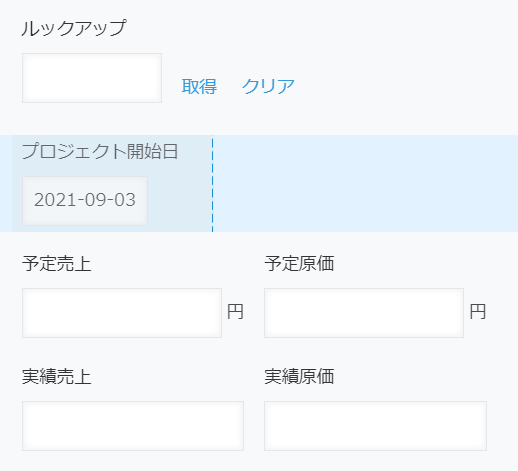This screenshot has width=518, height=471.
Task: Click the 円 unit beside 予定原価 field
Action: [478, 312]
